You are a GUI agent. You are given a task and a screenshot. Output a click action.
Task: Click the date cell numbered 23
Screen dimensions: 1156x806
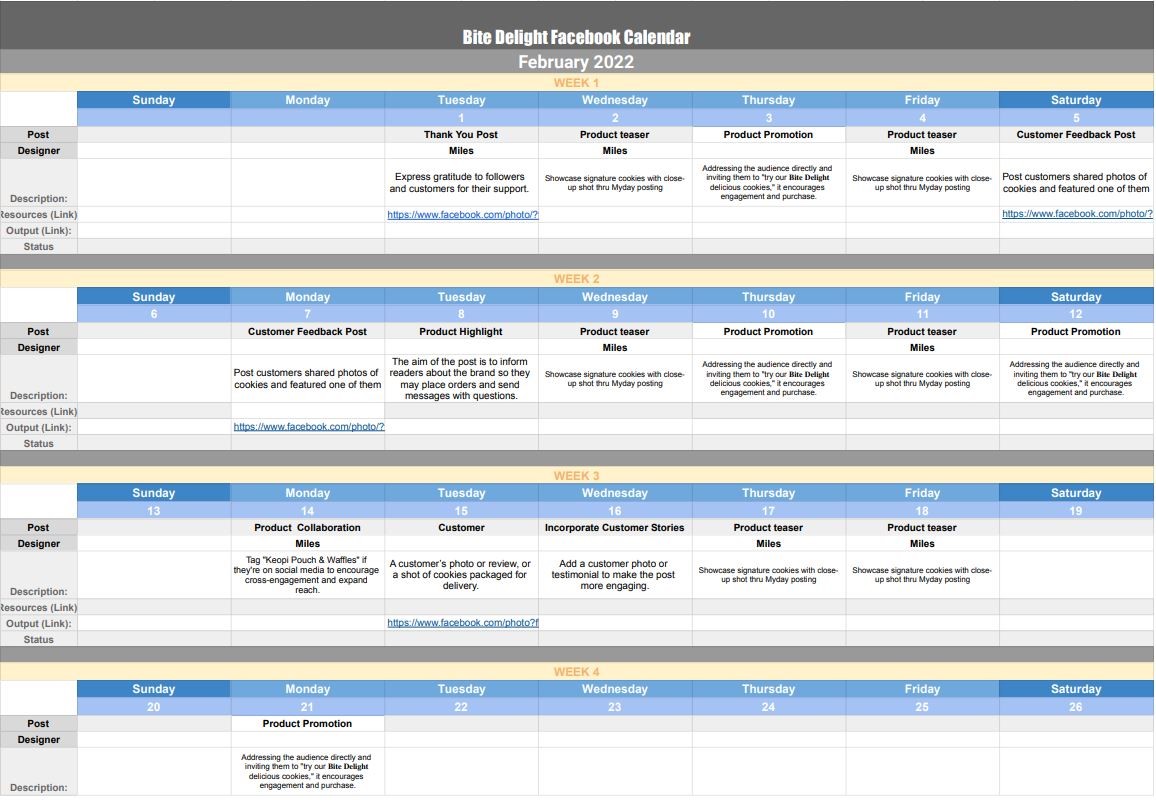point(615,706)
